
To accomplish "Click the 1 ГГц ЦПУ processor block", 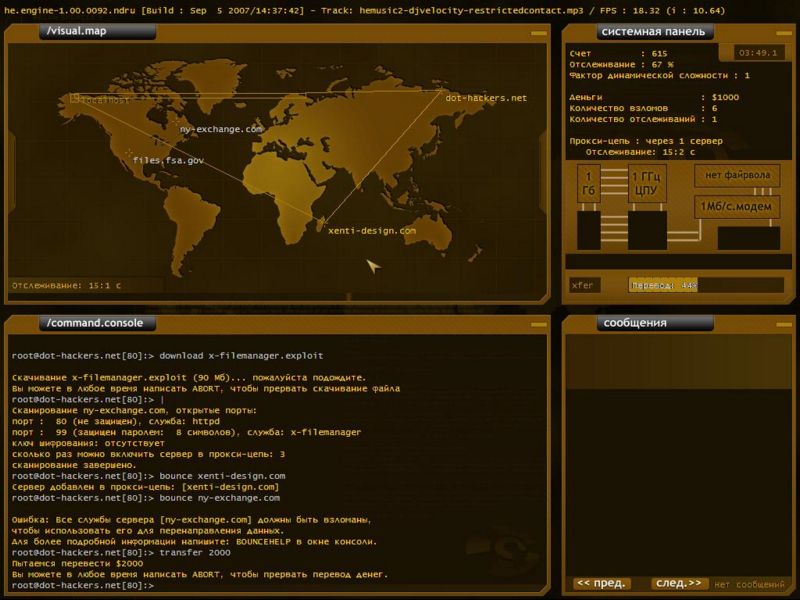I will [647, 183].
